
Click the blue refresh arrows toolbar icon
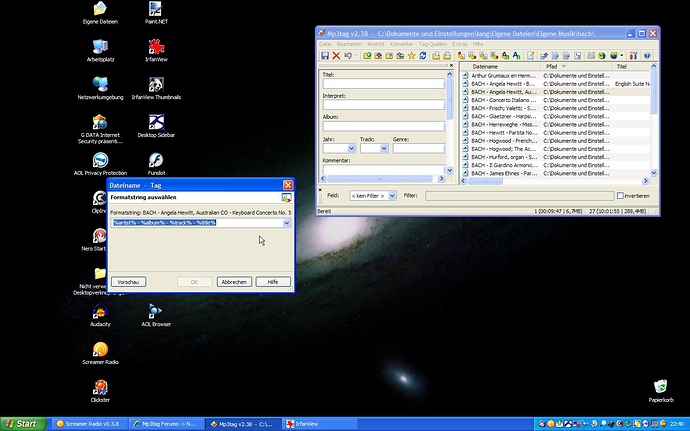[x=423, y=55]
